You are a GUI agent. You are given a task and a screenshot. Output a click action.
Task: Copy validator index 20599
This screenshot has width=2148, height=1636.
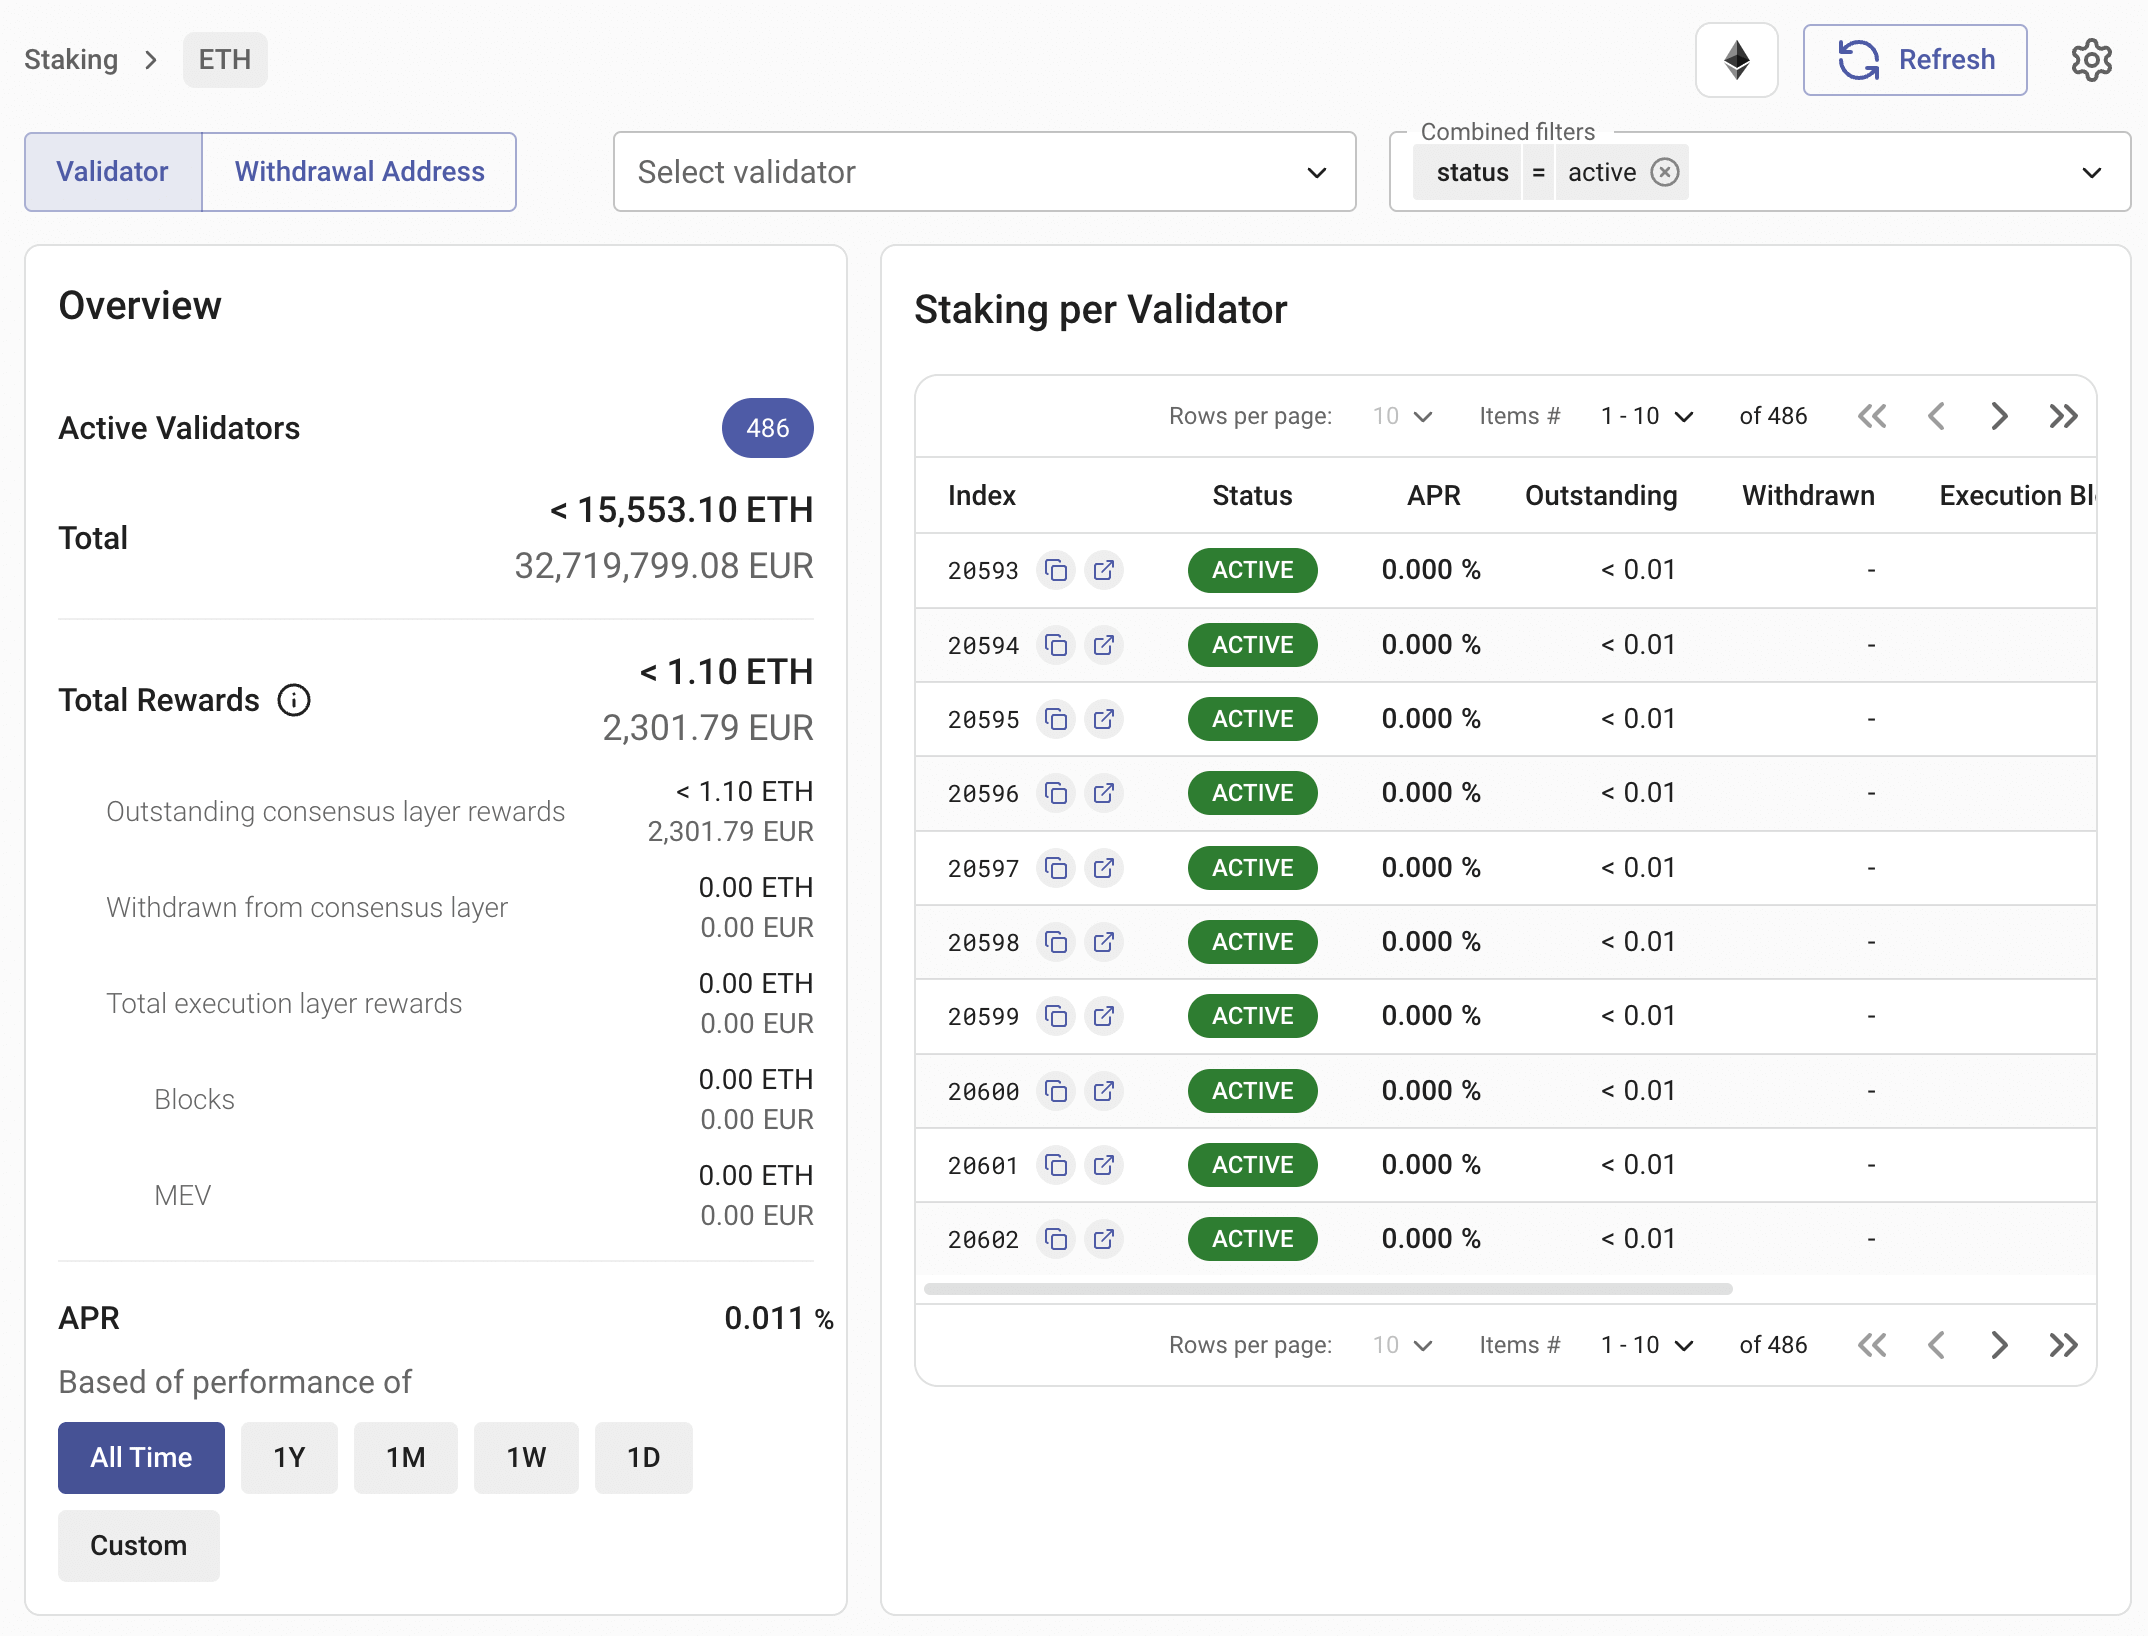1055,1016
